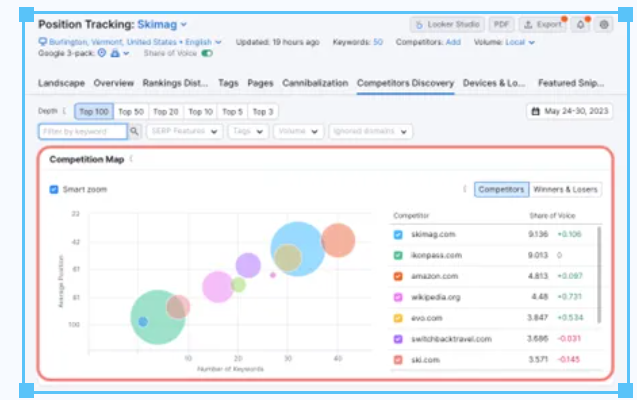Uncheck the Smart zoom checkbox
The height and width of the screenshot is (400, 637).
point(54,190)
